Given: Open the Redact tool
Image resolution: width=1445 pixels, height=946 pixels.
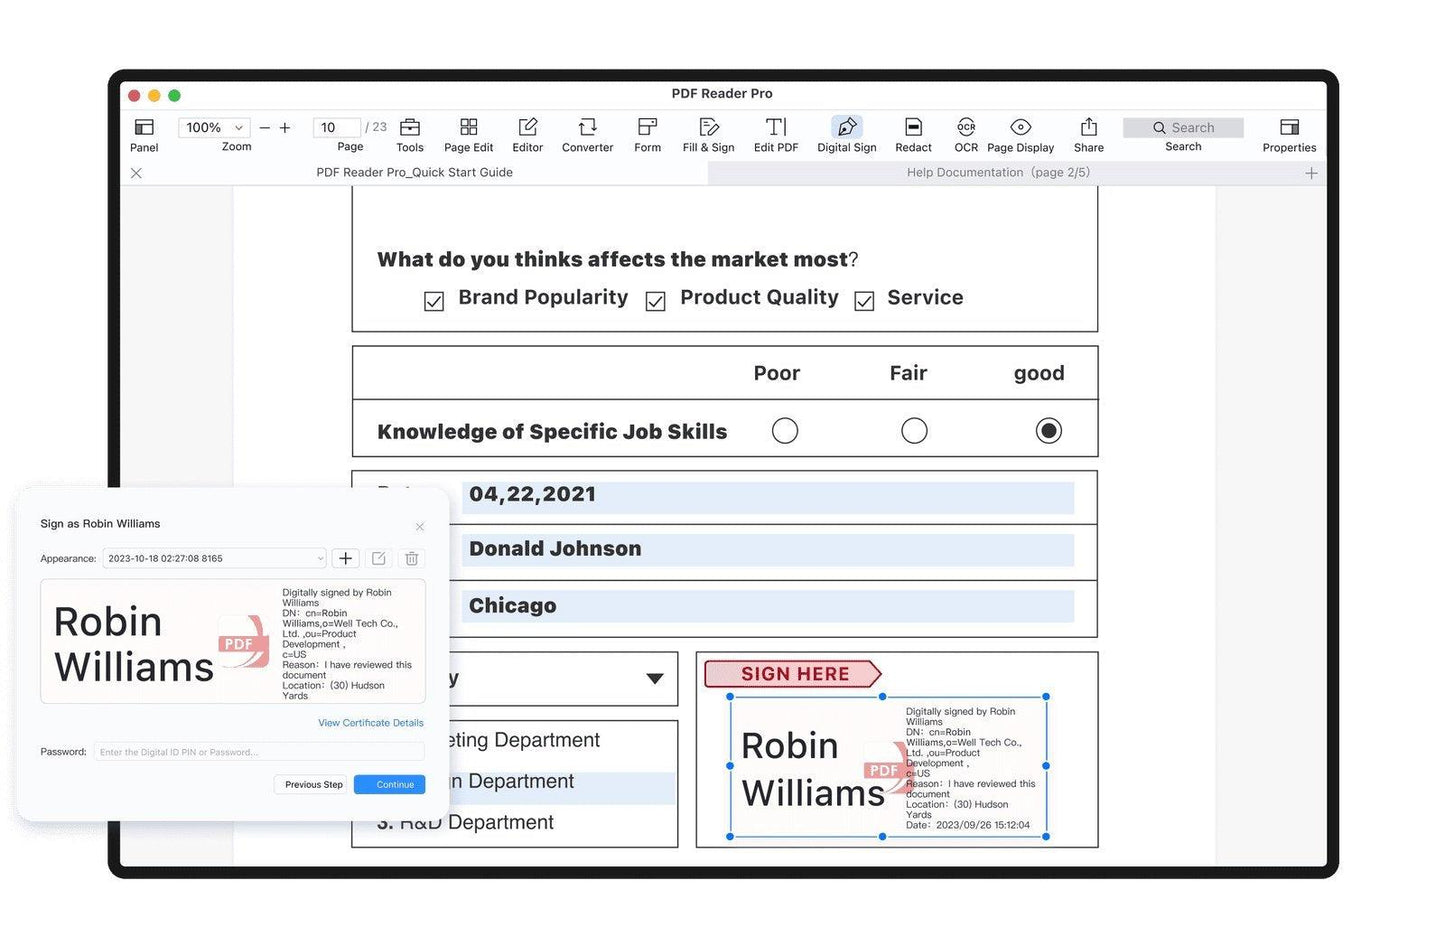Looking at the screenshot, I should pyautogui.click(x=912, y=134).
